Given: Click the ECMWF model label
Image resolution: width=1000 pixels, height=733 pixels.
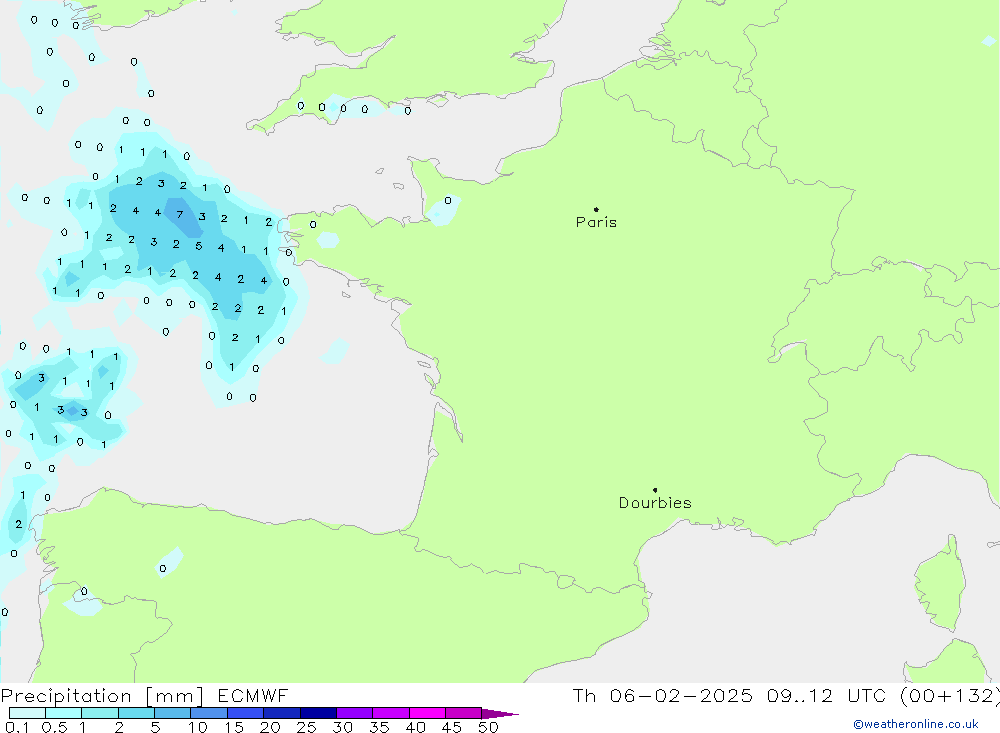Looking at the screenshot, I should [x=253, y=696].
